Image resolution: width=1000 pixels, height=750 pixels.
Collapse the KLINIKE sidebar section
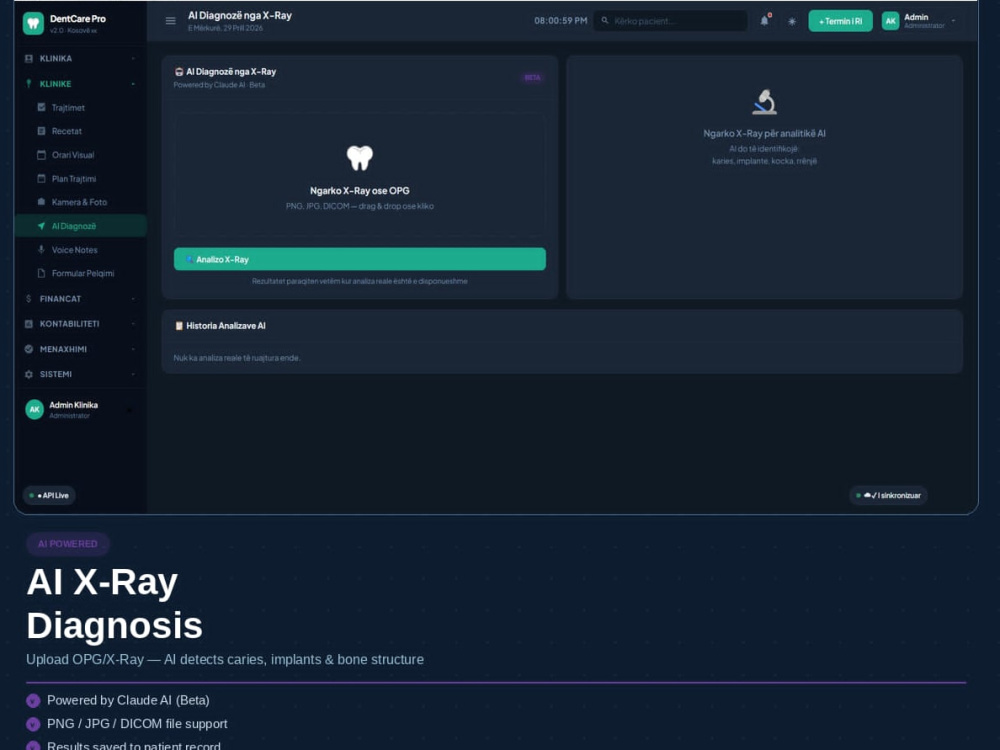80,84
